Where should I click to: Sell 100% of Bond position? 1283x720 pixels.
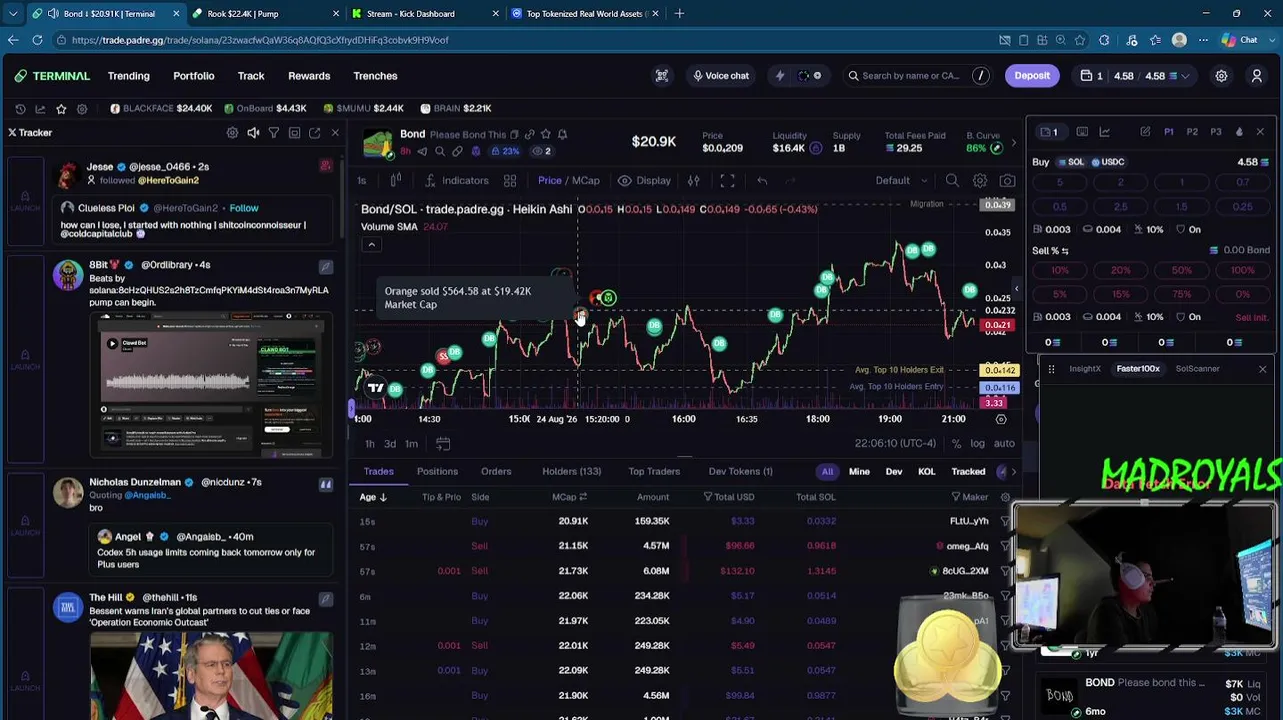[x=1243, y=270]
